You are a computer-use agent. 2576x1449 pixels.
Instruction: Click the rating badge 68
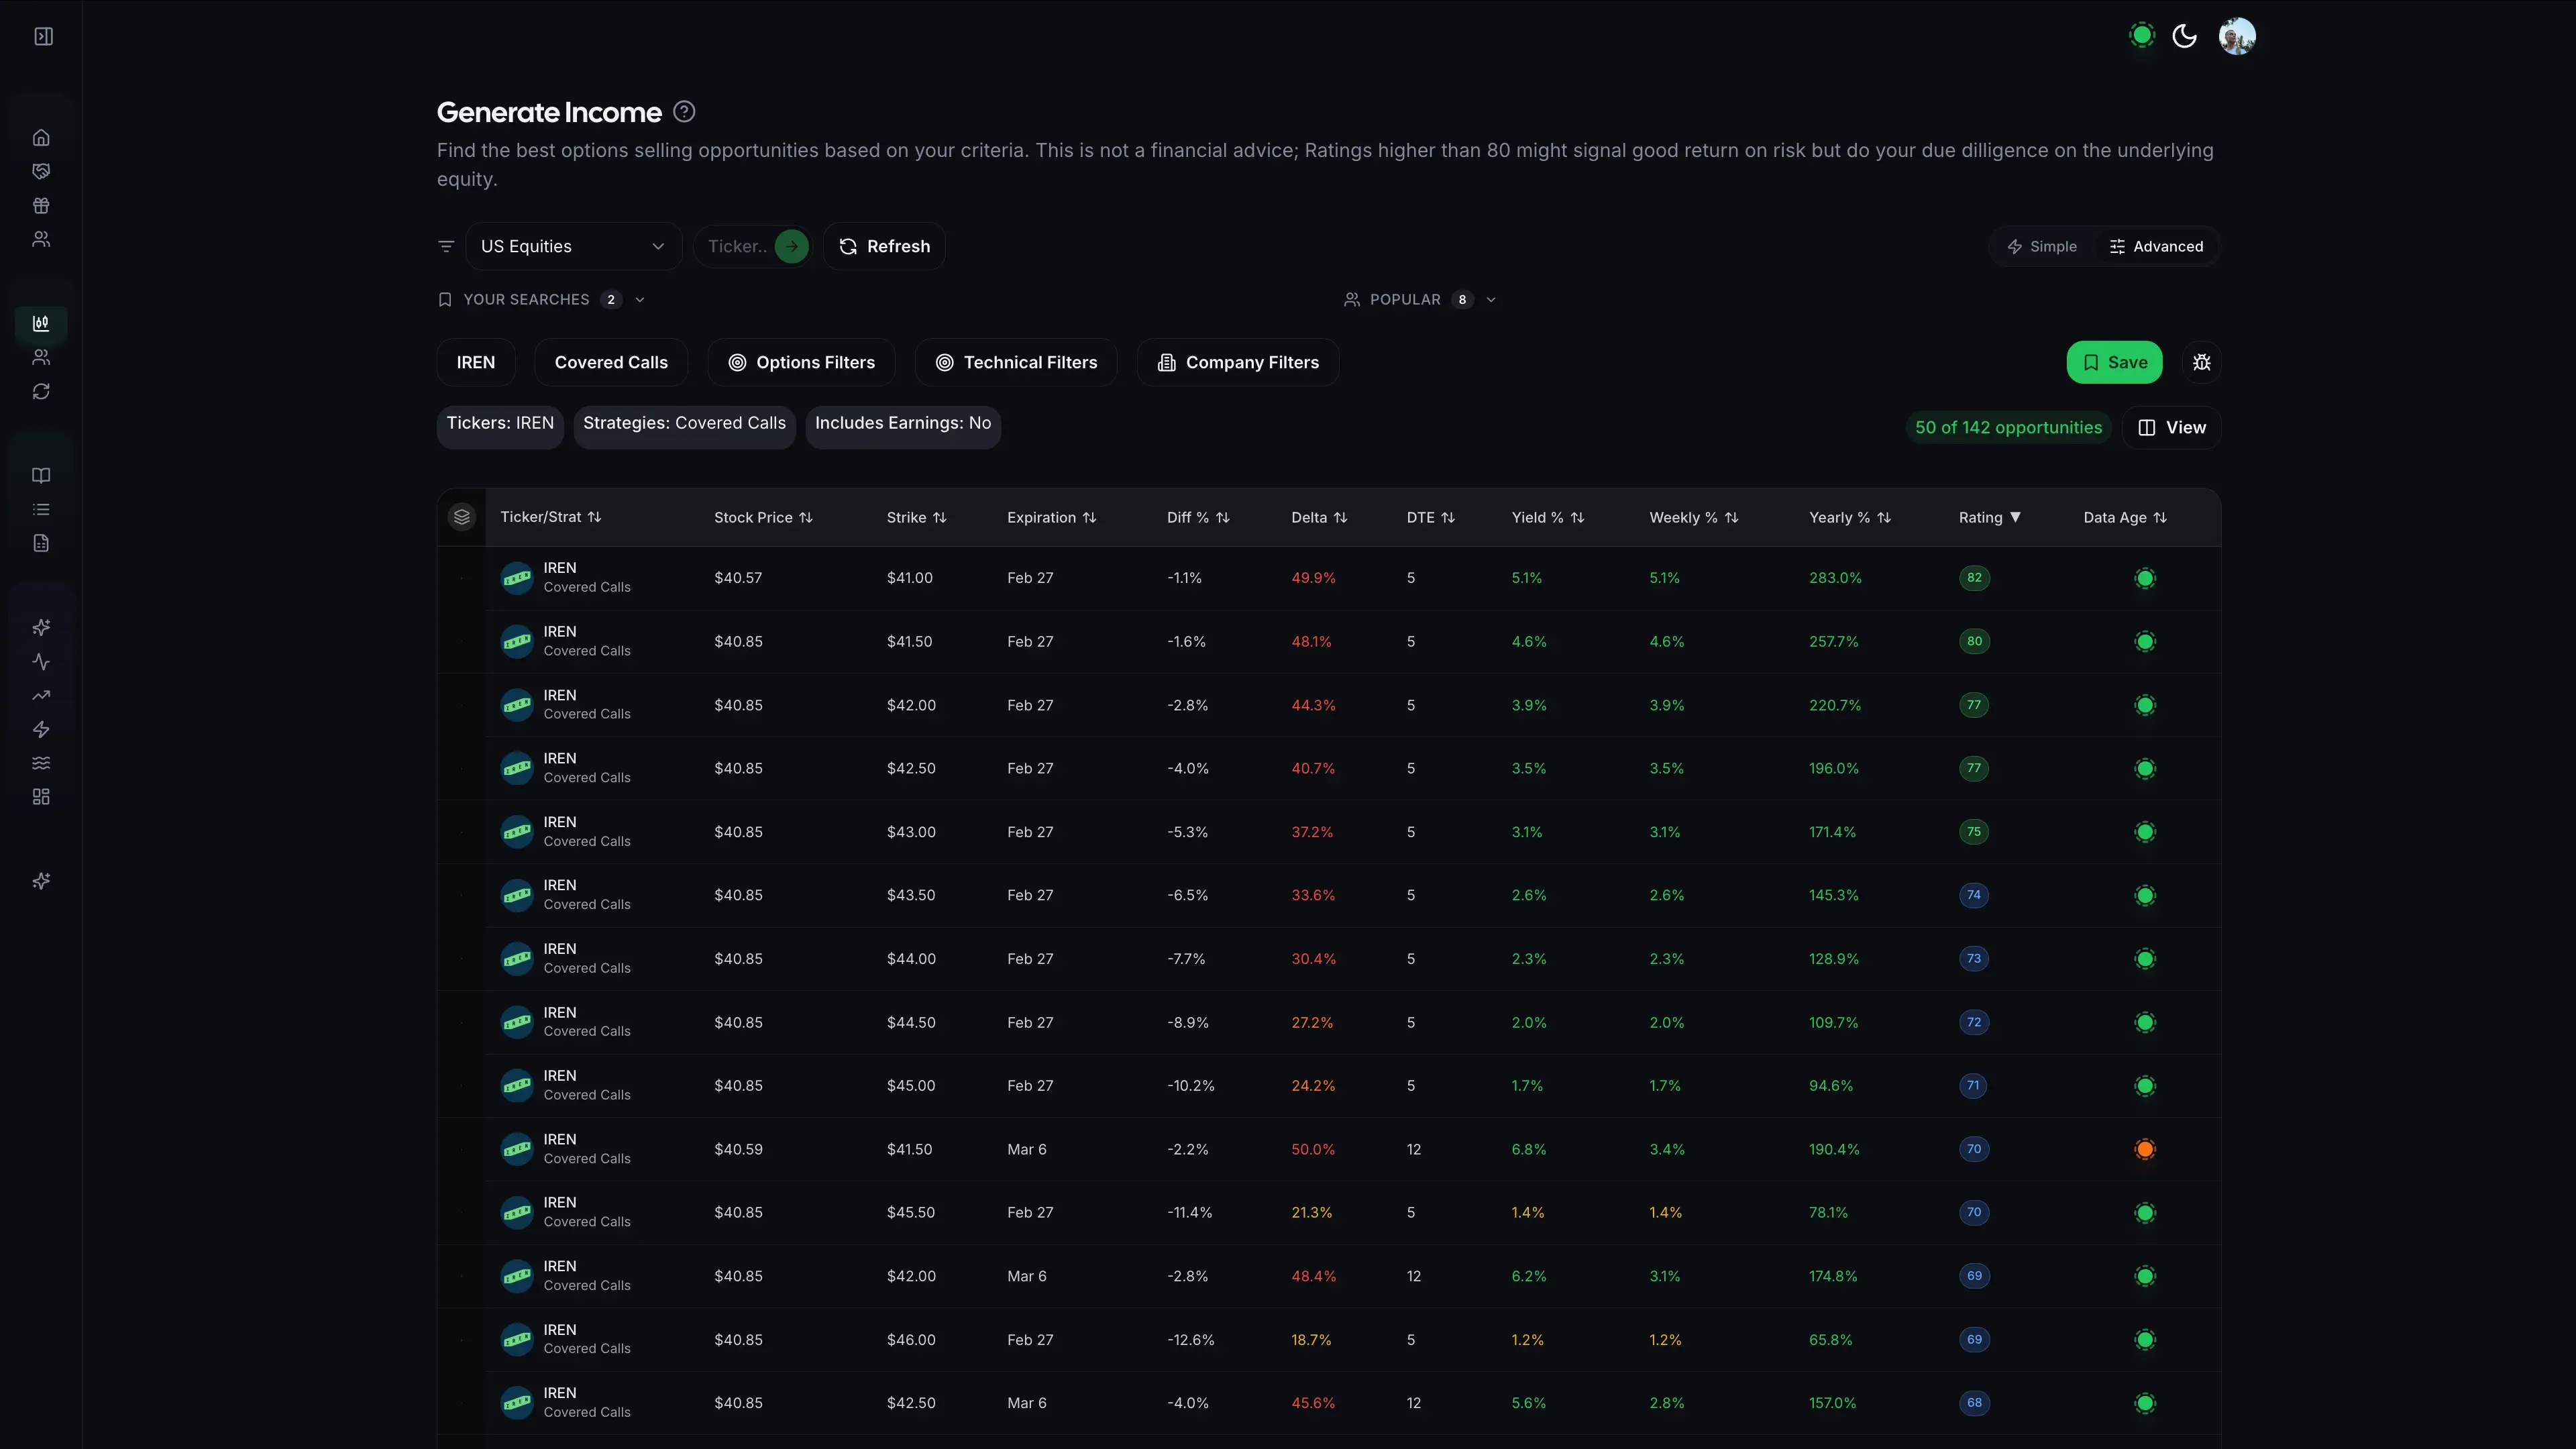(x=1974, y=1403)
